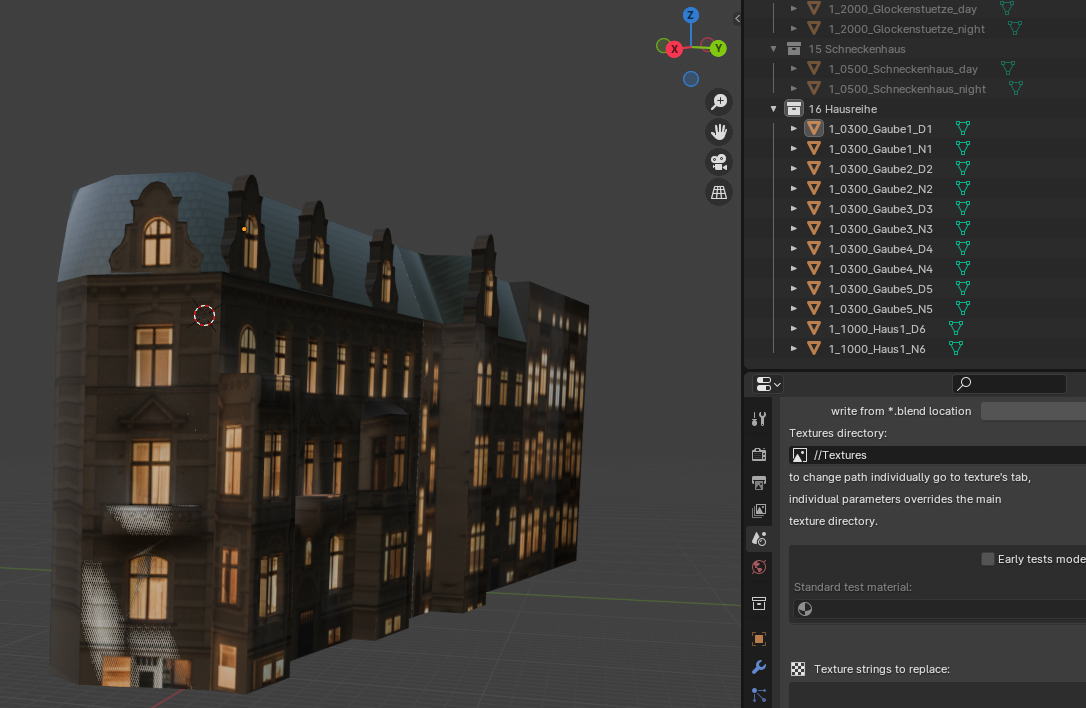Open the properties editor type dropdown
This screenshot has width=1086, height=708.
(x=768, y=384)
